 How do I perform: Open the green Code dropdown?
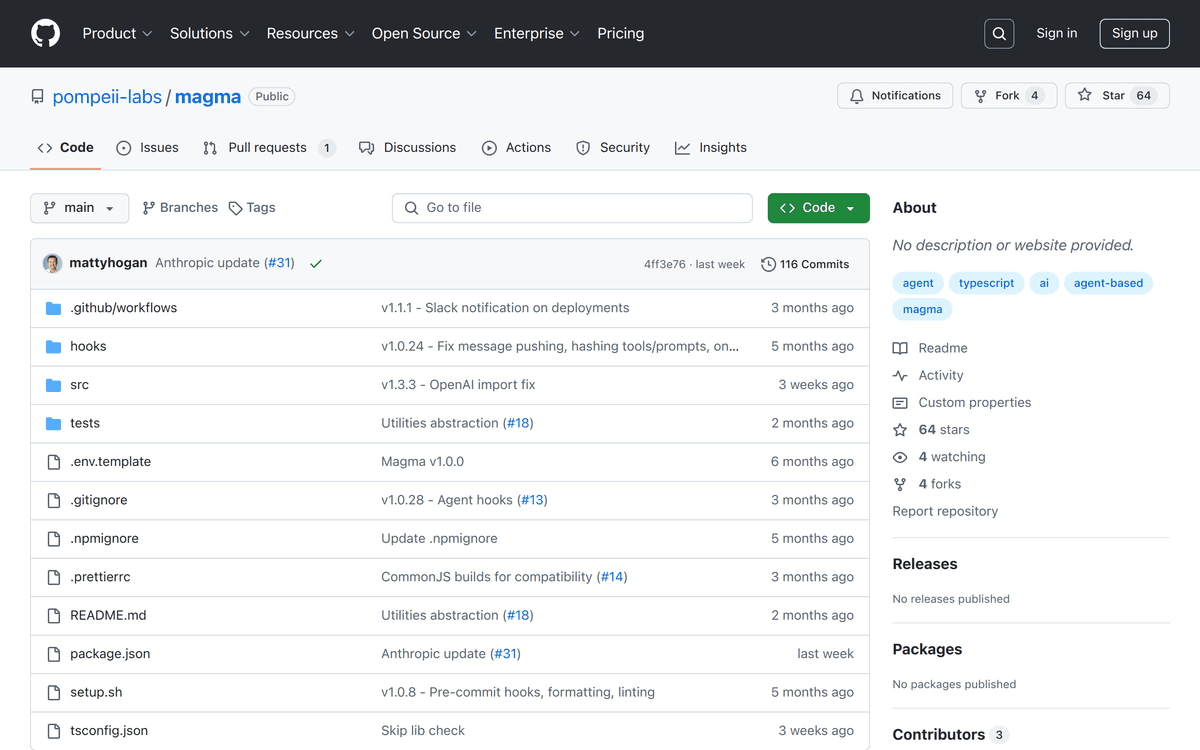(x=818, y=208)
